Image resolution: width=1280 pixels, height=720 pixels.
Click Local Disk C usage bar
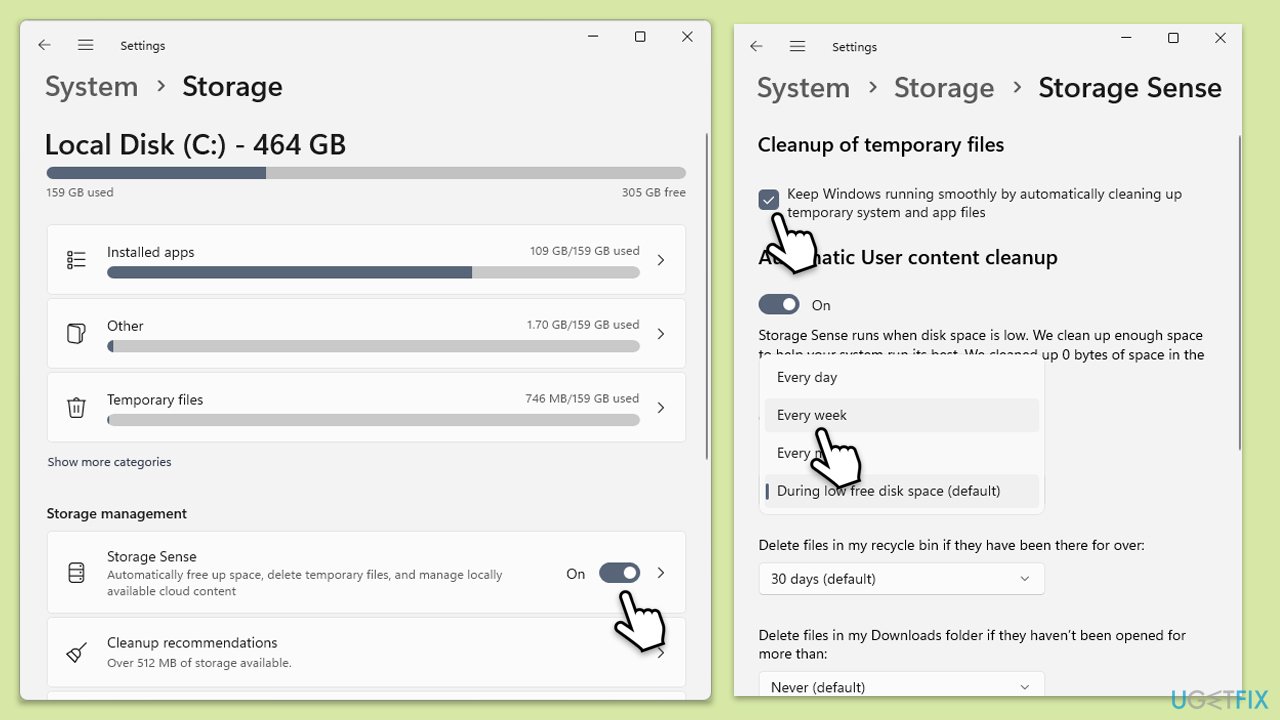coord(366,173)
